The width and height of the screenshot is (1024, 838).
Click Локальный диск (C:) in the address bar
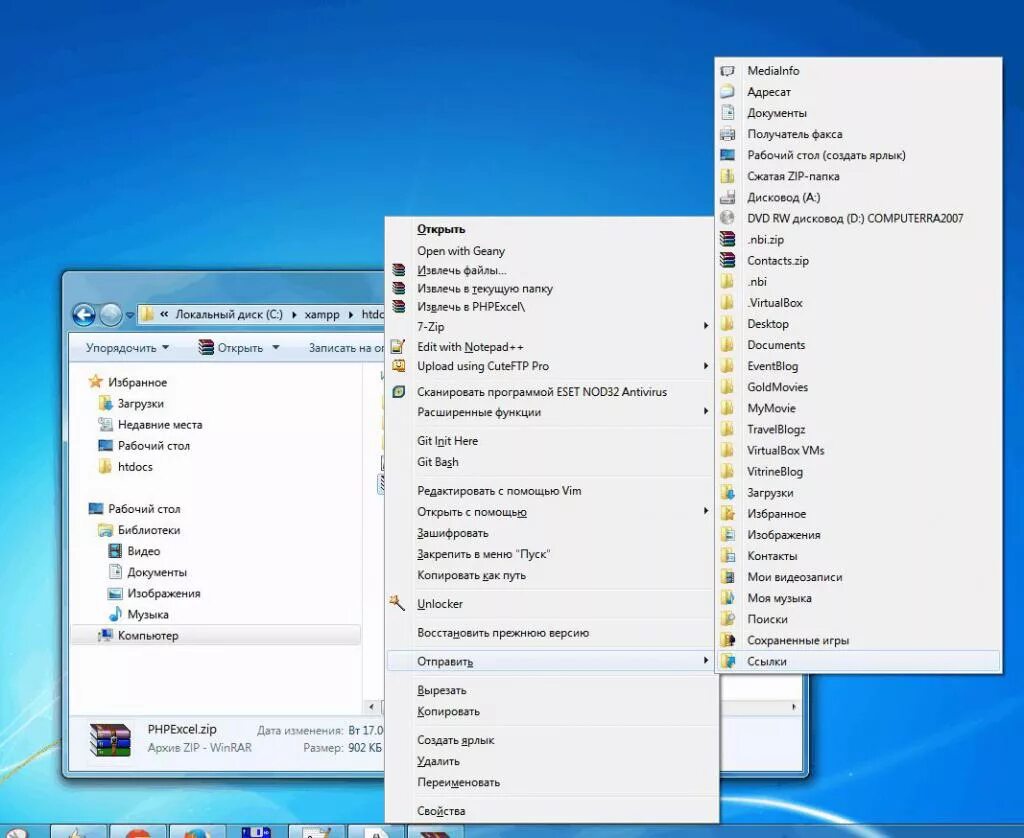point(229,314)
